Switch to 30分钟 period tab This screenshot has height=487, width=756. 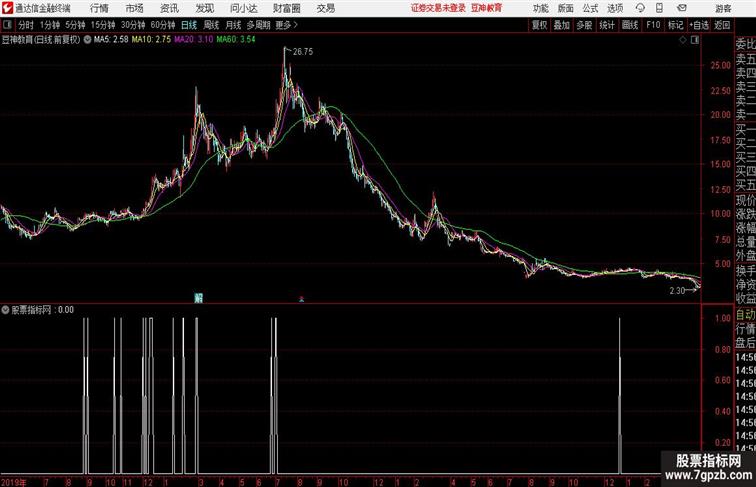point(133,25)
